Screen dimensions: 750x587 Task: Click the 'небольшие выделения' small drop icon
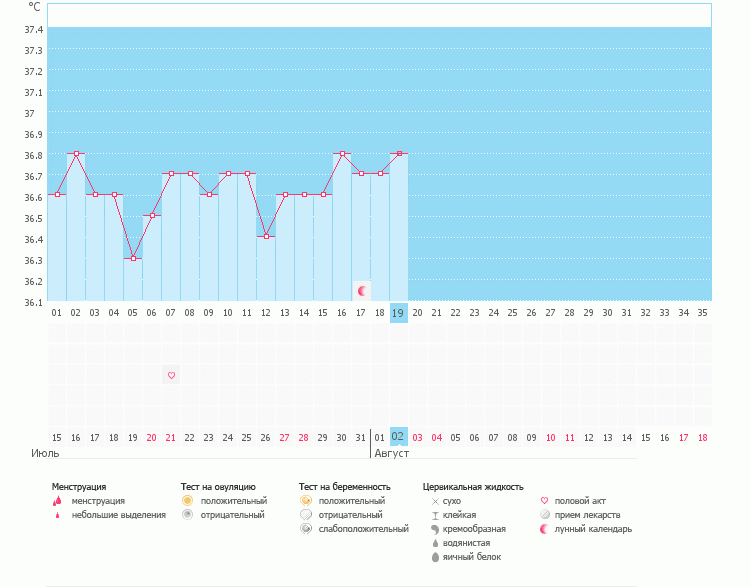click(57, 515)
